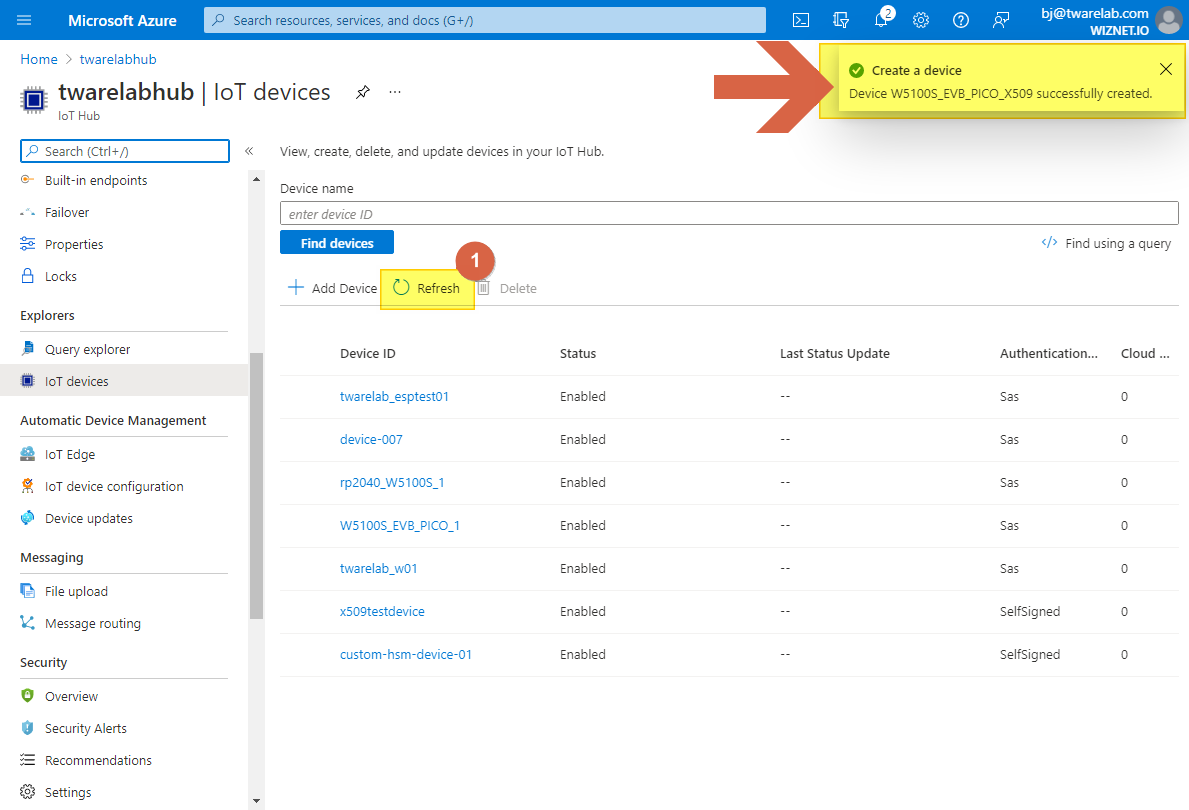This screenshot has height=810, width=1189.
Task: Click the Authentication column header
Action: tap(1049, 353)
